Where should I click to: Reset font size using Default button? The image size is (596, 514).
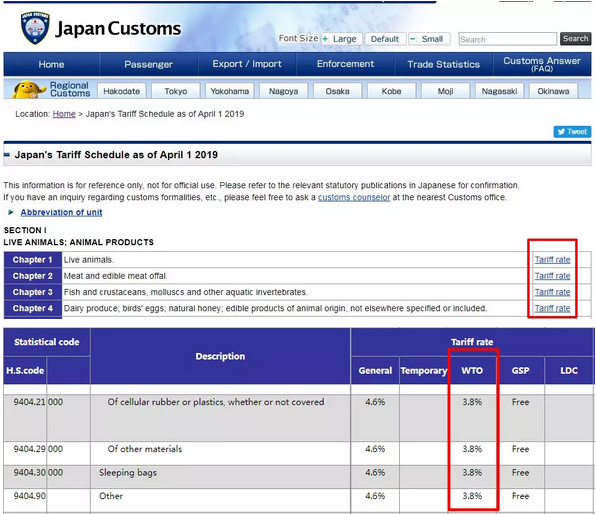click(x=385, y=39)
